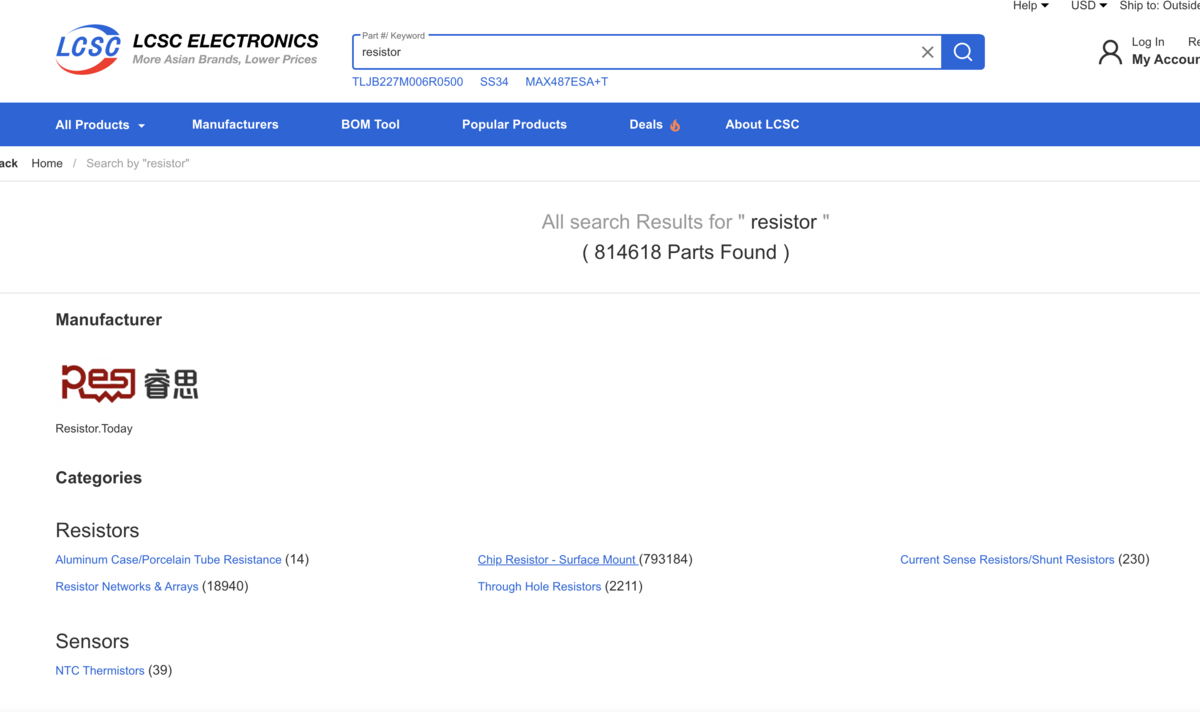Expand the All Products menu
This screenshot has width=1200, height=712.
pyautogui.click(x=100, y=125)
